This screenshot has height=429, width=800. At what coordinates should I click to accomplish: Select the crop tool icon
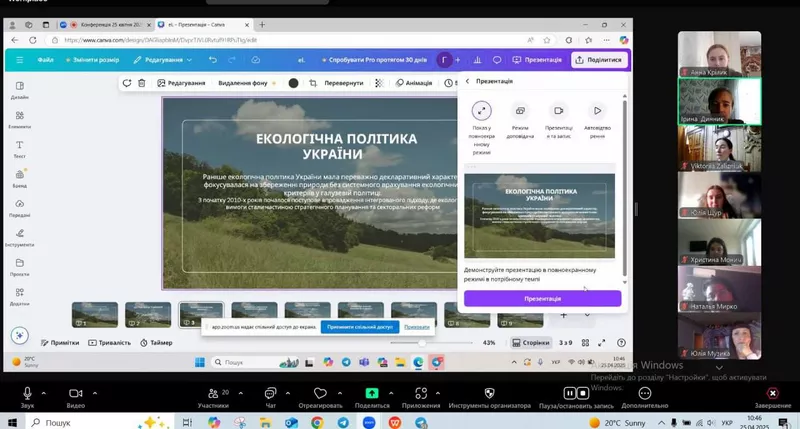point(313,83)
